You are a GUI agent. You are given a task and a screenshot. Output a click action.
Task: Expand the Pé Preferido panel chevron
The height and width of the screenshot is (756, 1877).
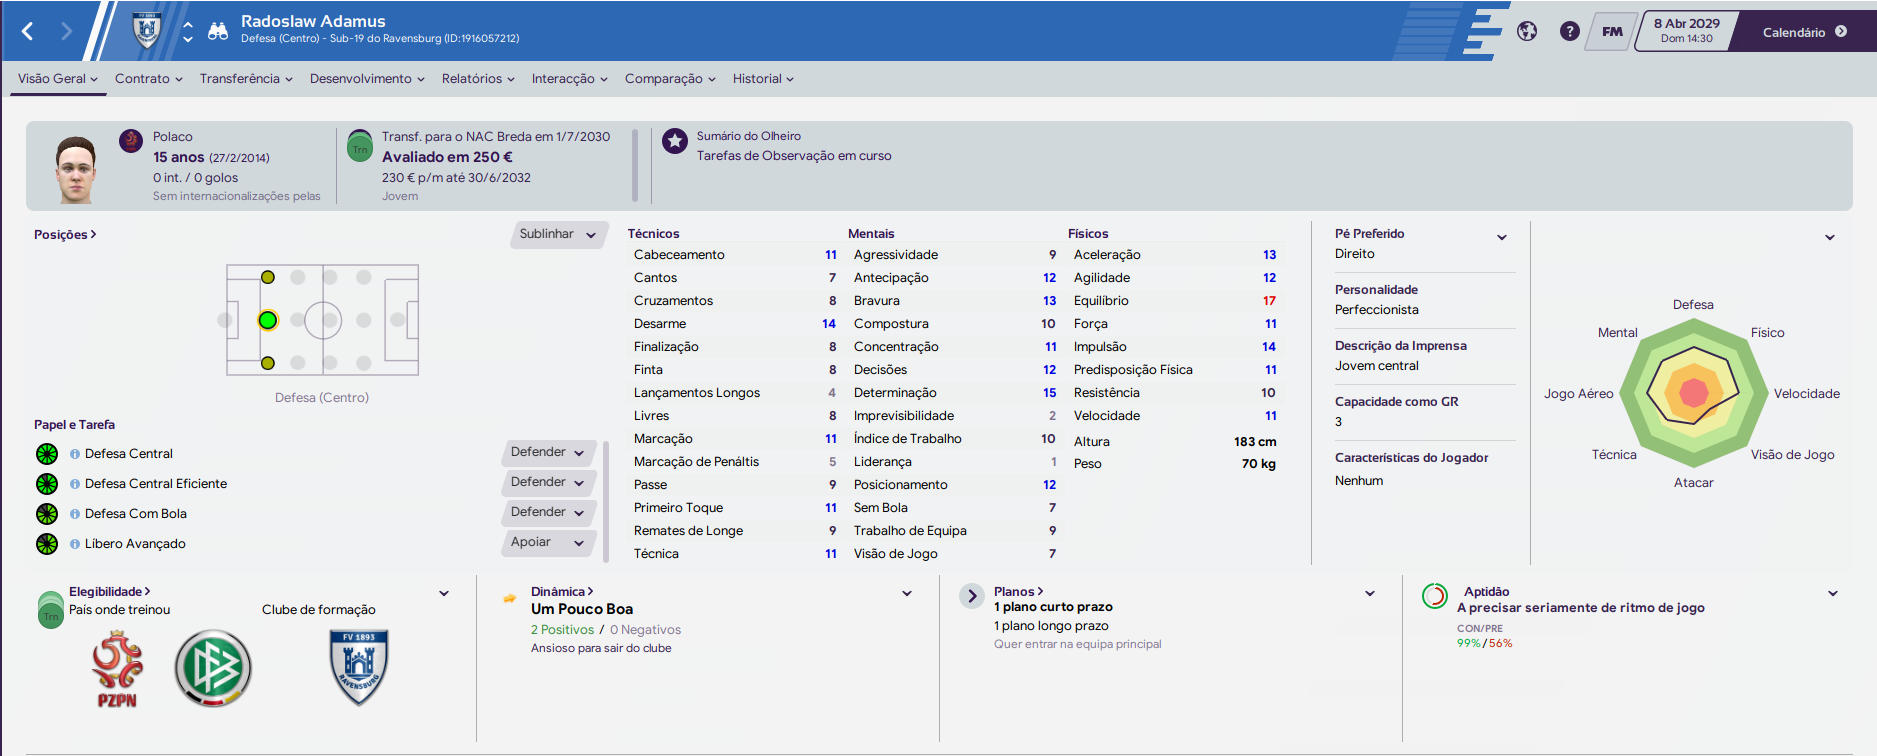point(1502,237)
